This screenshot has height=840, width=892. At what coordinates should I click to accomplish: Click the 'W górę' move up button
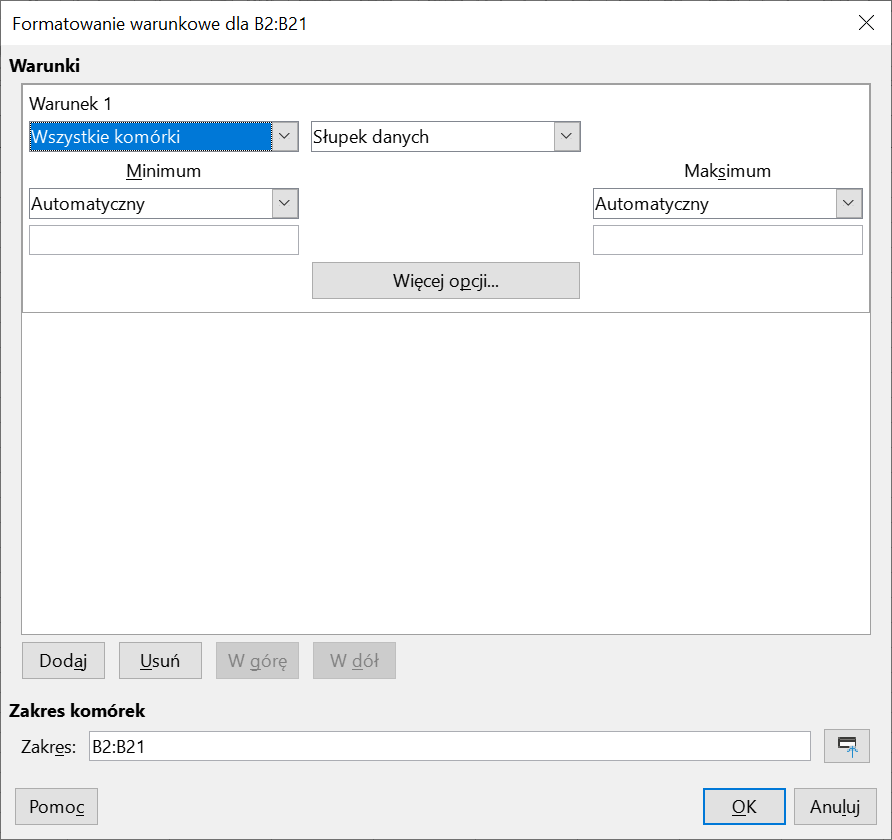tap(257, 660)
